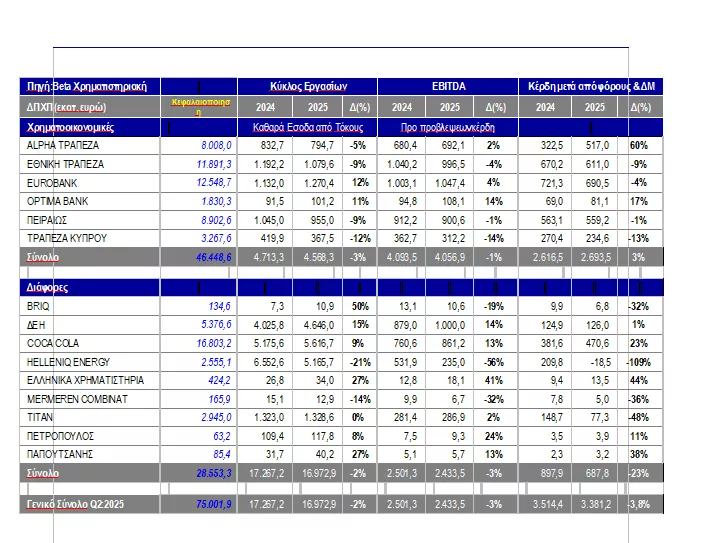This screenshot has height=543, width=703.
Task: Select Ελληνικά Χρηματιστήρια EBITDA change '41%'
Action: 494,380
